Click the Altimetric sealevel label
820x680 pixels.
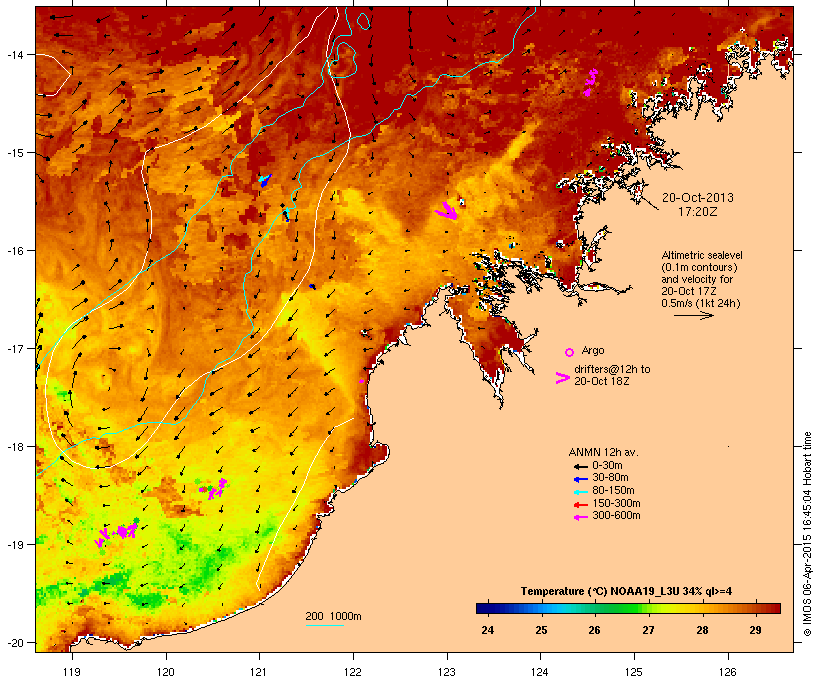702,255
